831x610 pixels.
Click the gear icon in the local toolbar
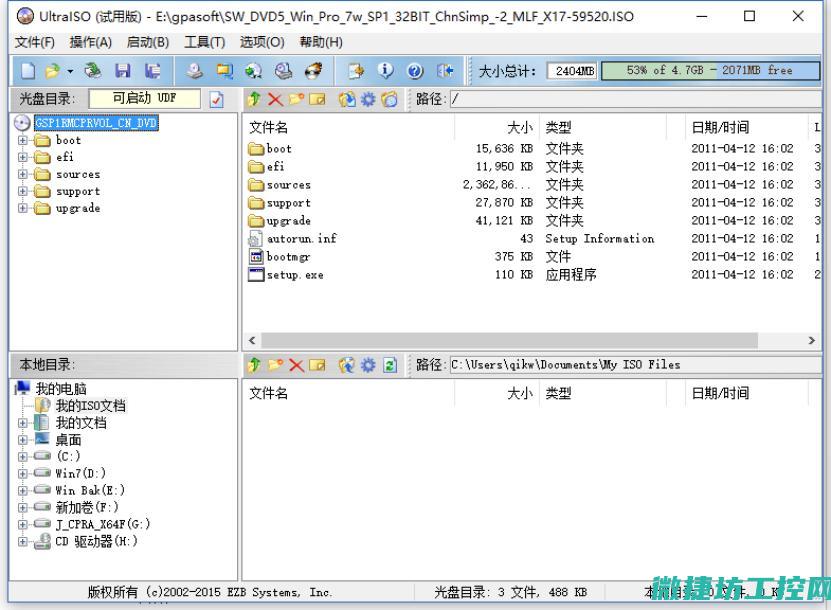click(368, 365)
